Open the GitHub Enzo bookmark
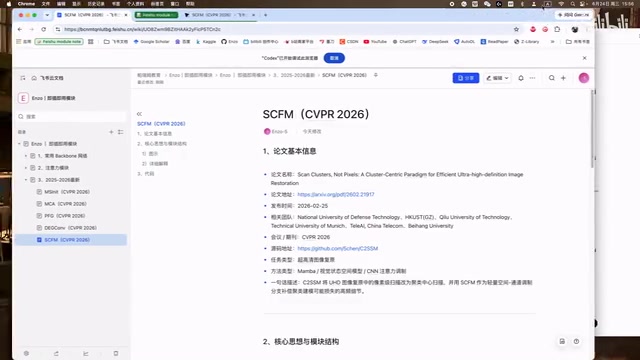640x360 pixels. click(229, 42)
